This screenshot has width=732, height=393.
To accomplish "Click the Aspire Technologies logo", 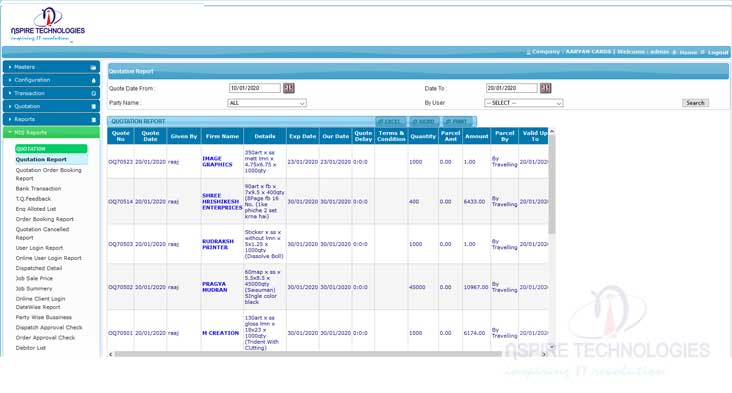I will [48, 25].
